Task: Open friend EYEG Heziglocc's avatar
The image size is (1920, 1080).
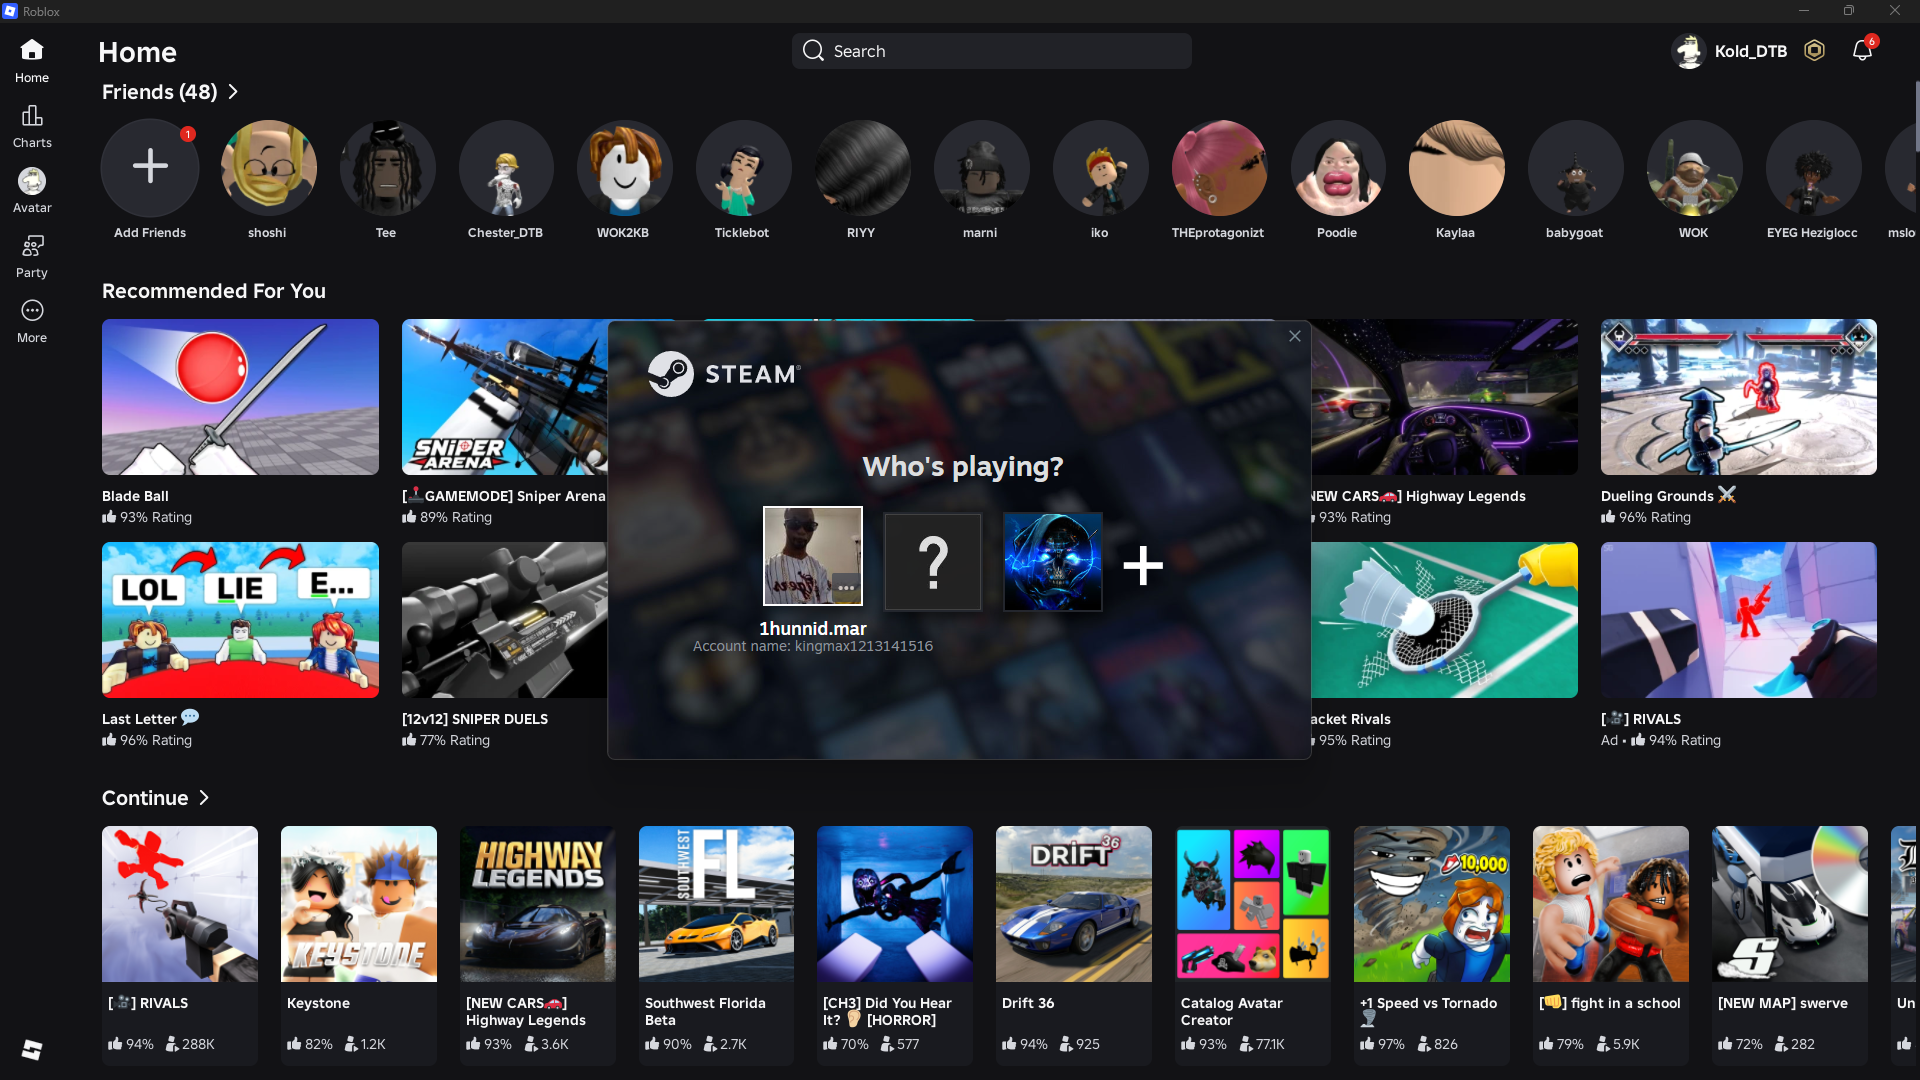Action: point(1813,168)
